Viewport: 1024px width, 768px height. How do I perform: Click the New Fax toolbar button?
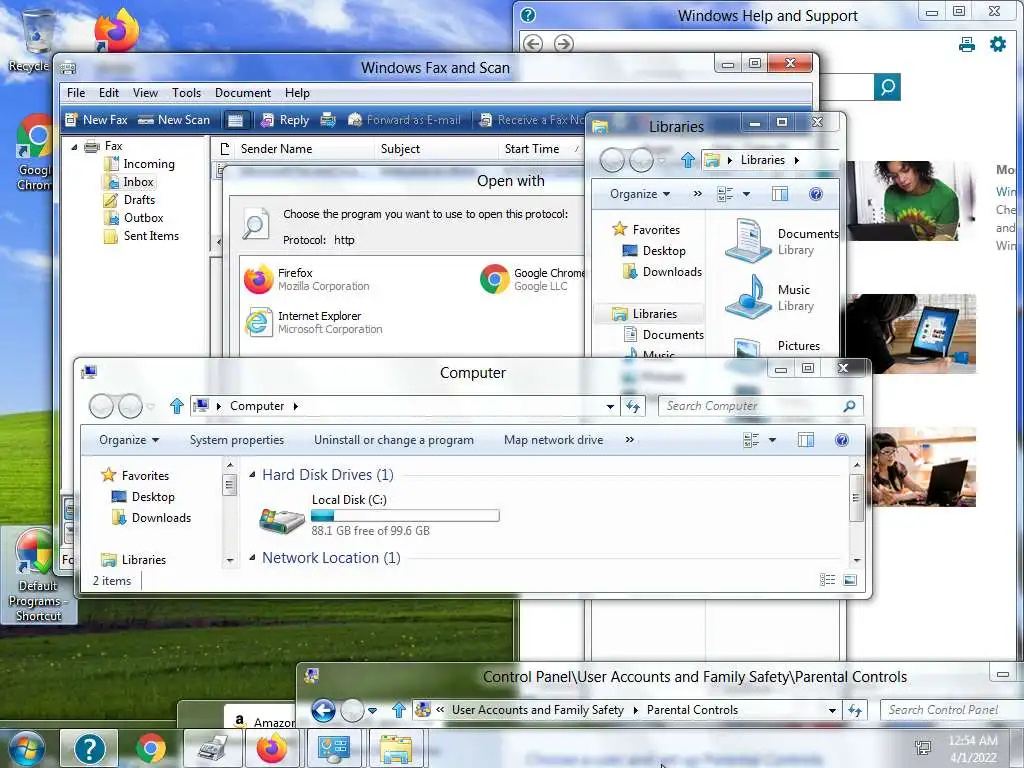[x=97, y=120]
